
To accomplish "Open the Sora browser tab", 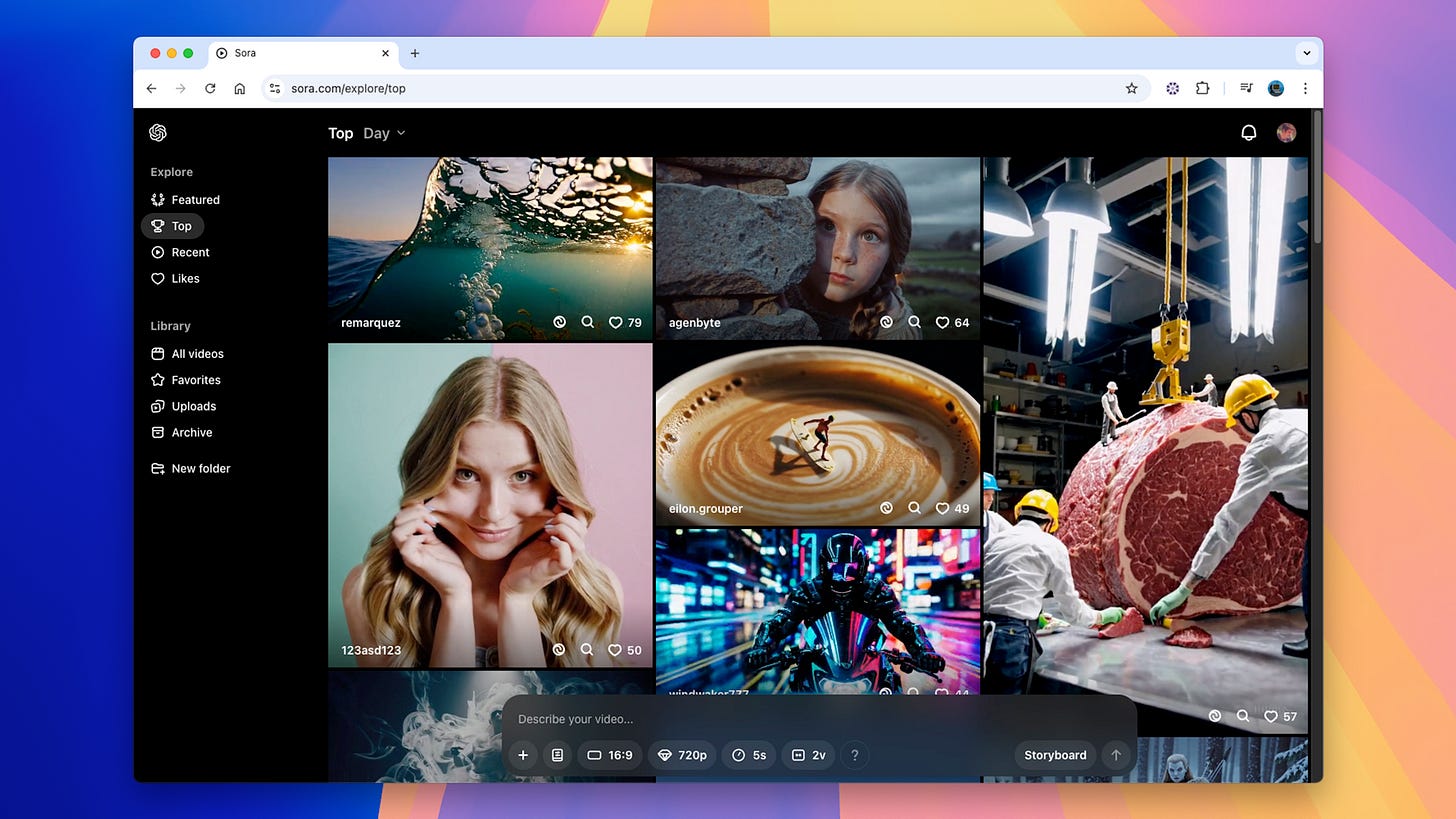I will [247, 53].
